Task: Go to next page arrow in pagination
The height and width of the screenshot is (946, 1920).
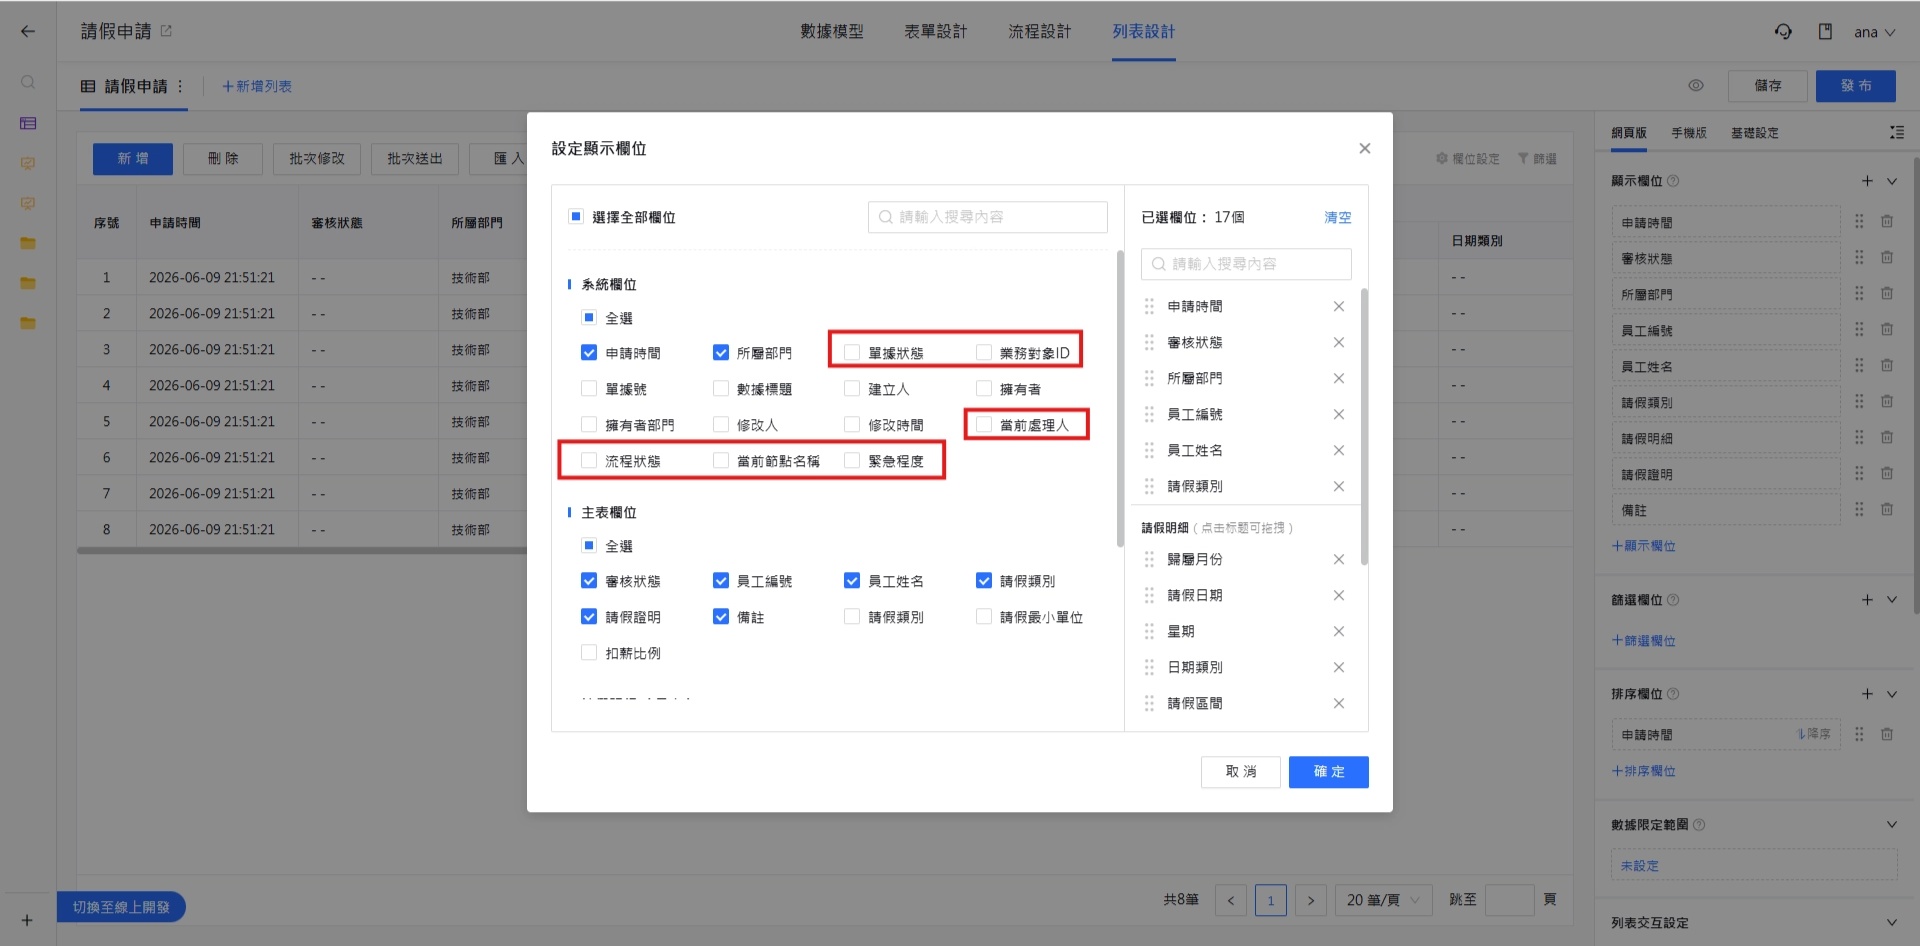Action: (1311, 900)
